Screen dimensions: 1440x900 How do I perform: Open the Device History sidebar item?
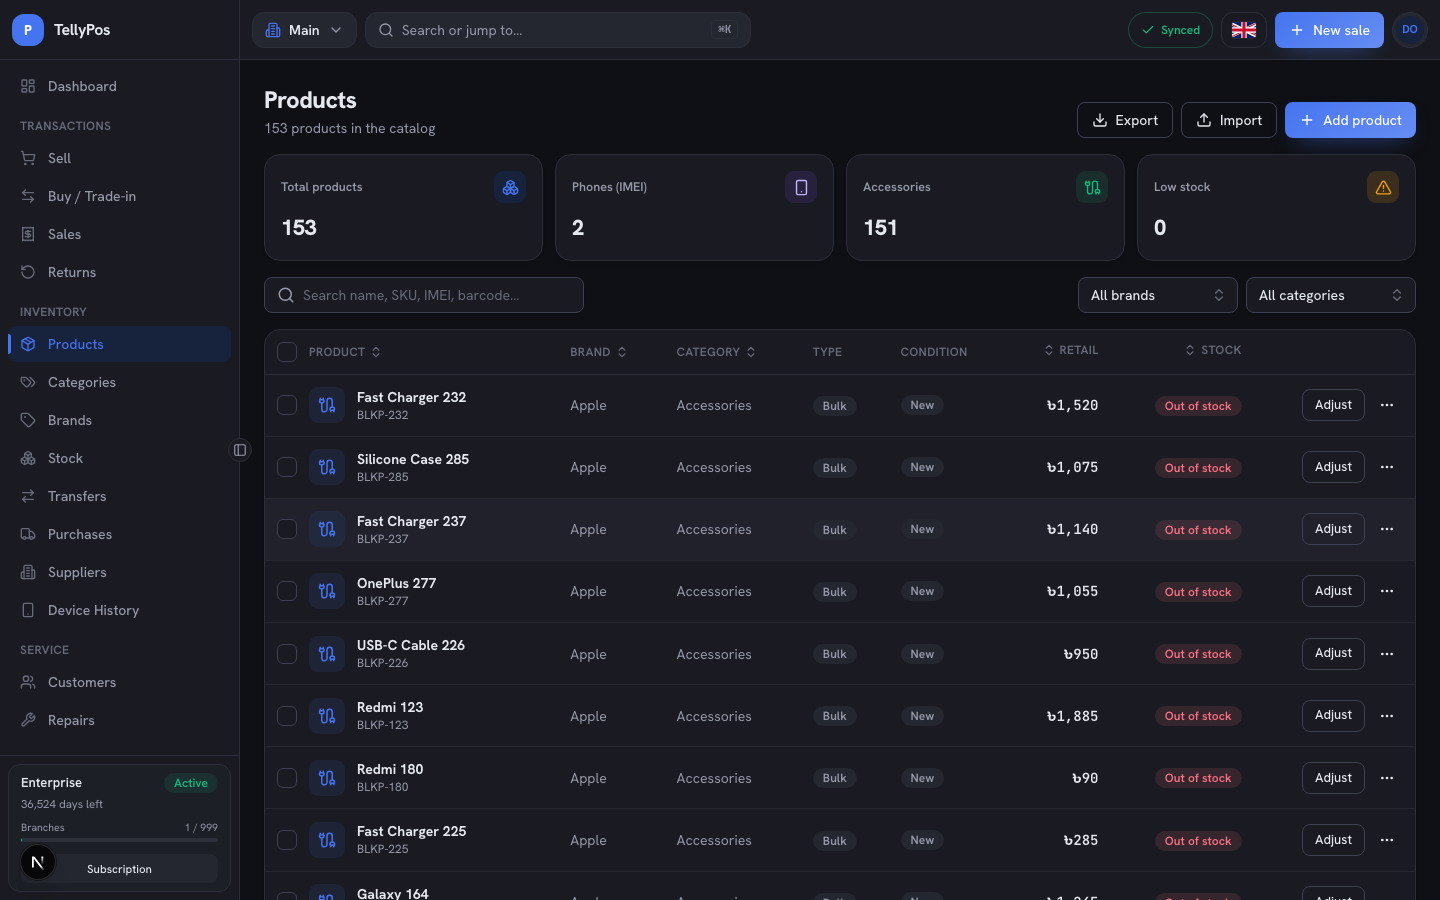click(x=119, y=610)
